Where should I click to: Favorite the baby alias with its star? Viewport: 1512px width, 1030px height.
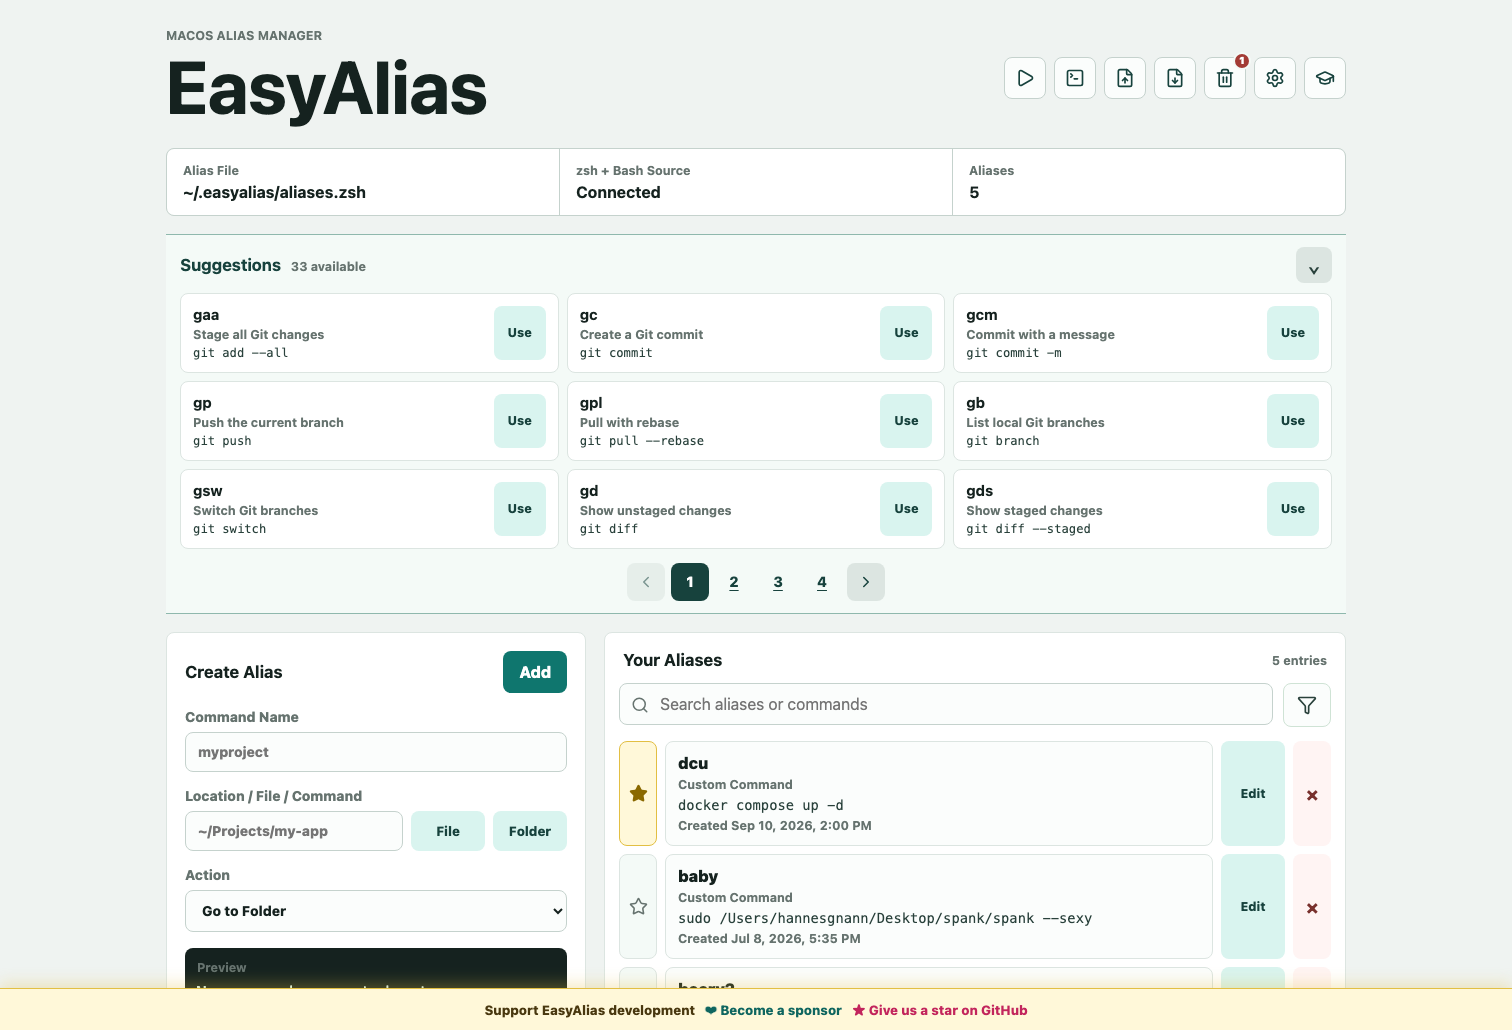(638, 907)
